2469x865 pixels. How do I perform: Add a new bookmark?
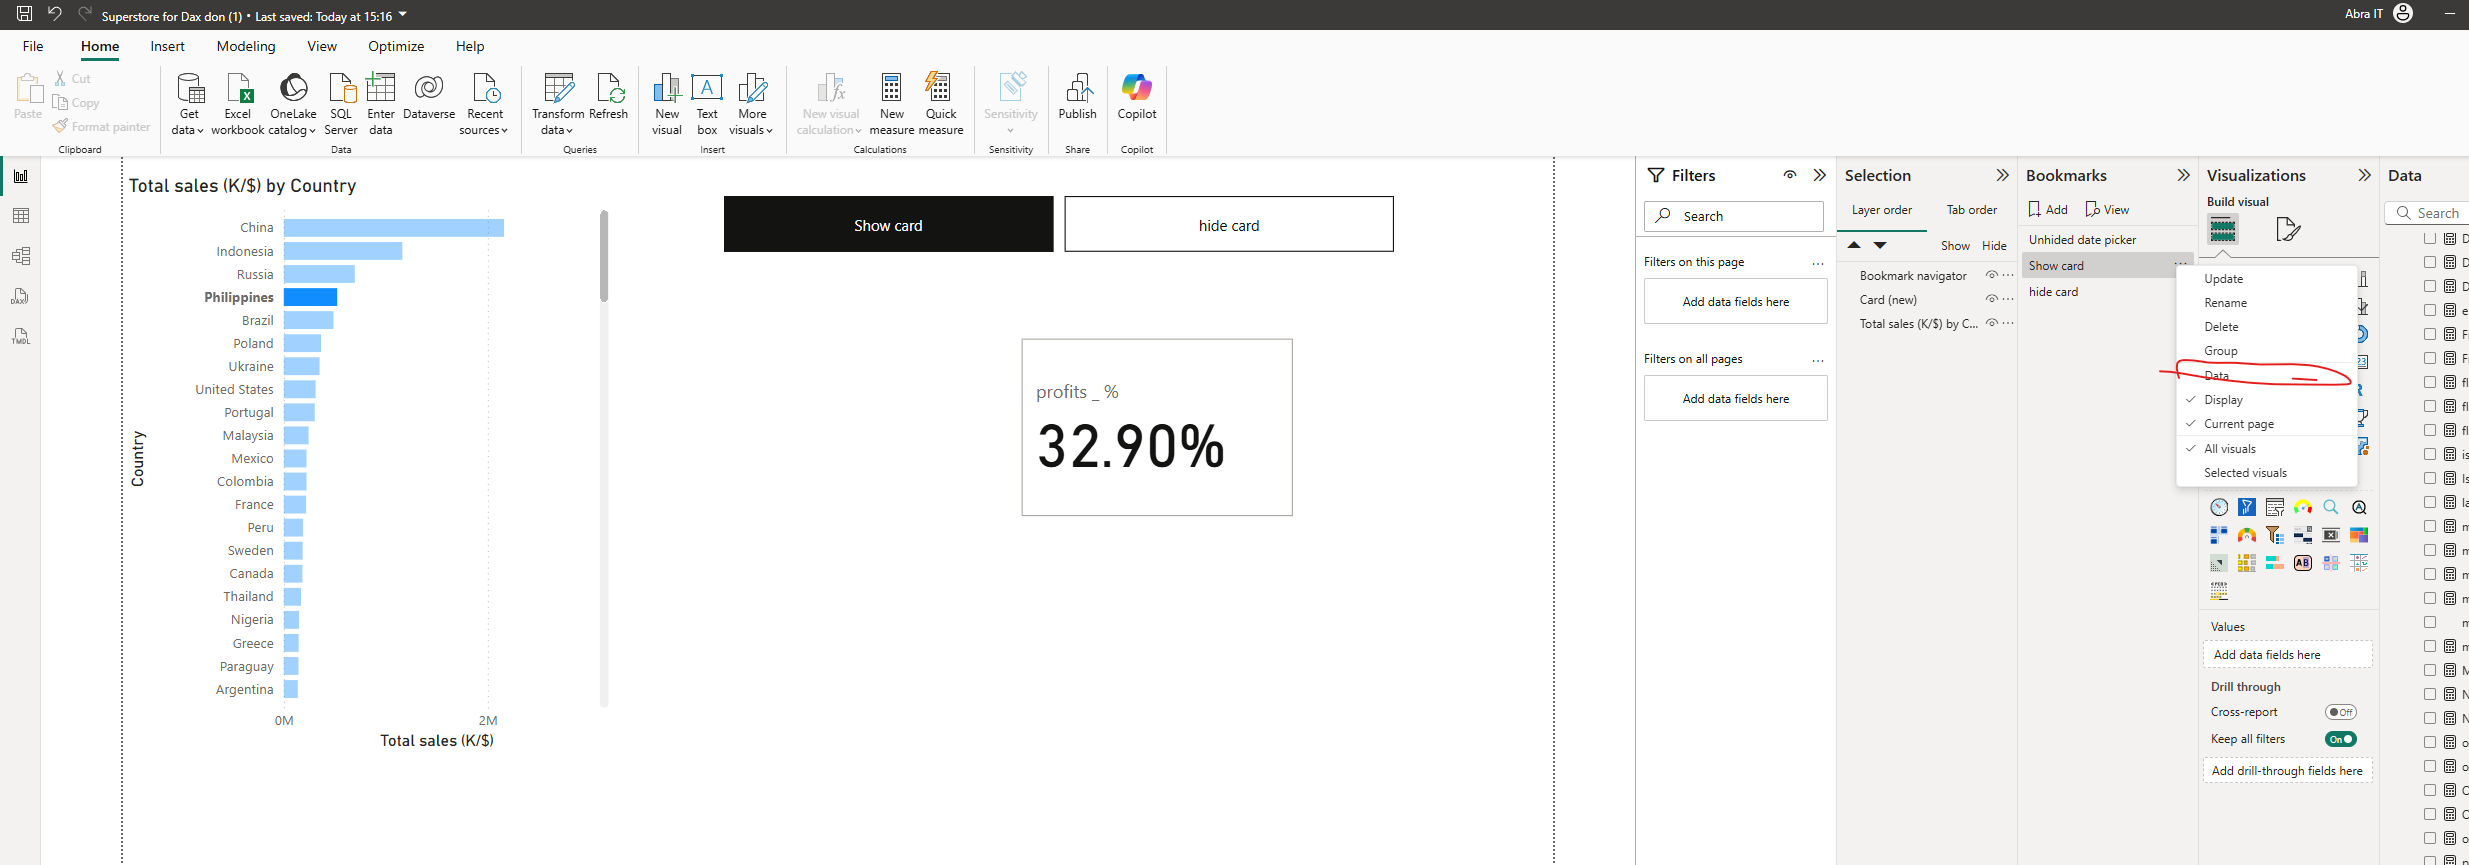2048,209
